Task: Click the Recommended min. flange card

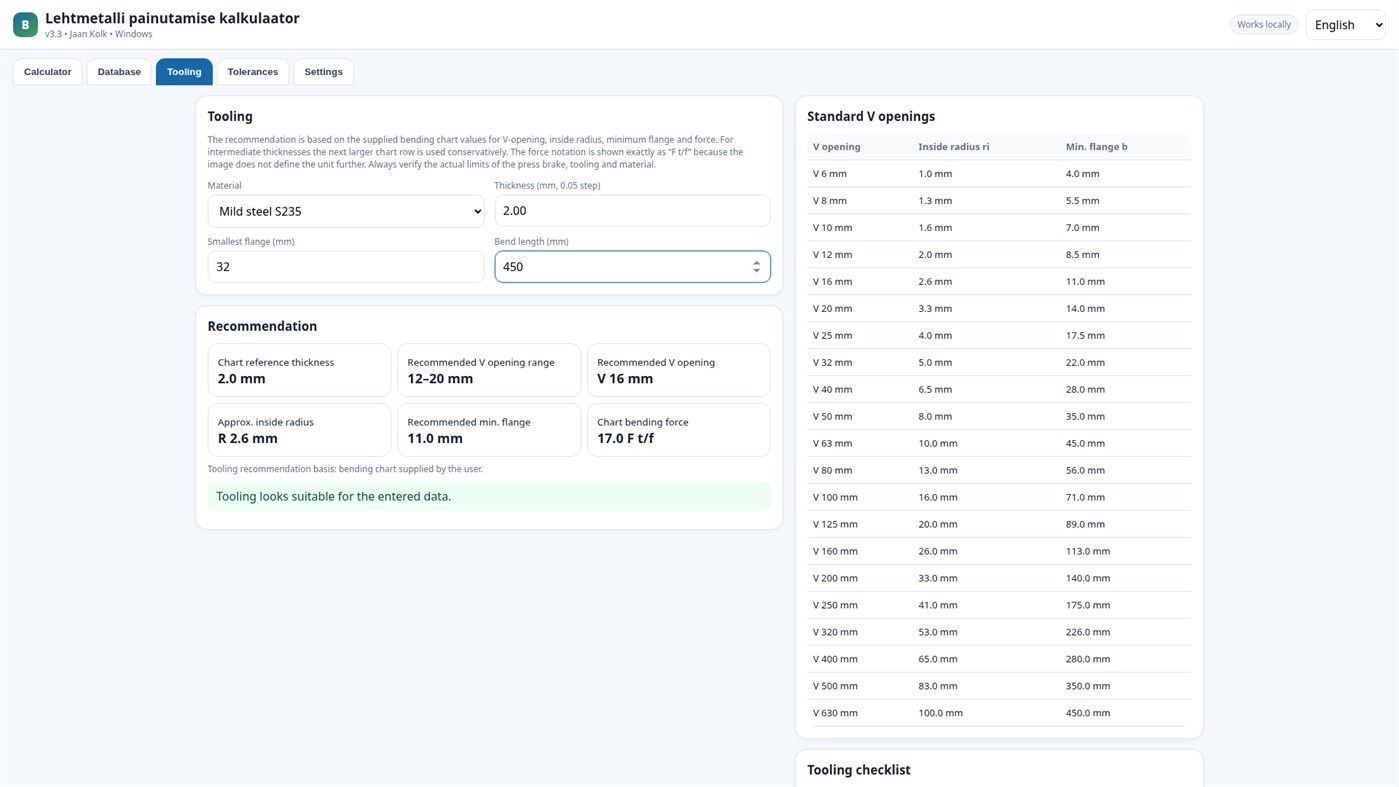Action: coord(489,430)
